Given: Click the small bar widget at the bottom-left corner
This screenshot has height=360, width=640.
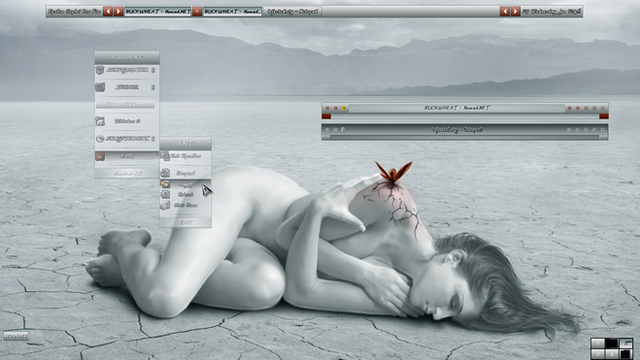Looking at the screenshot, I should tap(16, 336).
